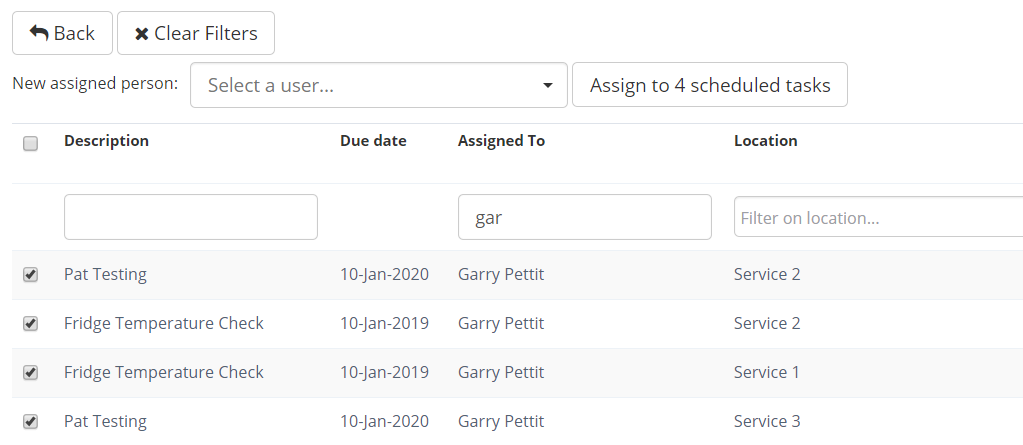Viewport: 1023px width, 445px height.
Task: Sort by the Due date column header
Action: [x=373, y=141]
